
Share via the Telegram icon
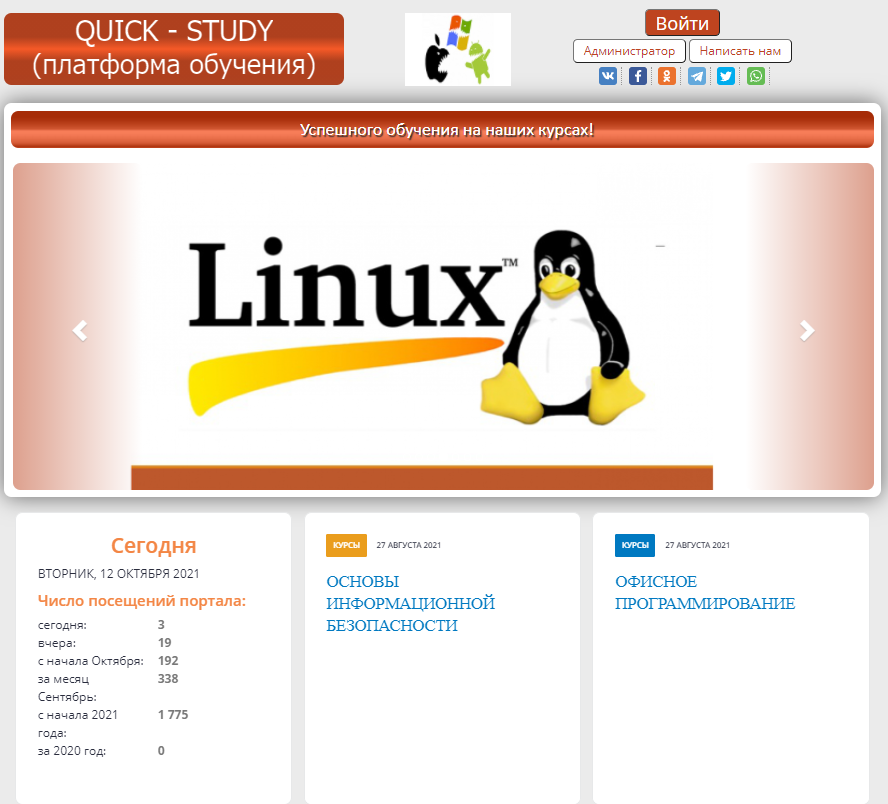point(697,76)
